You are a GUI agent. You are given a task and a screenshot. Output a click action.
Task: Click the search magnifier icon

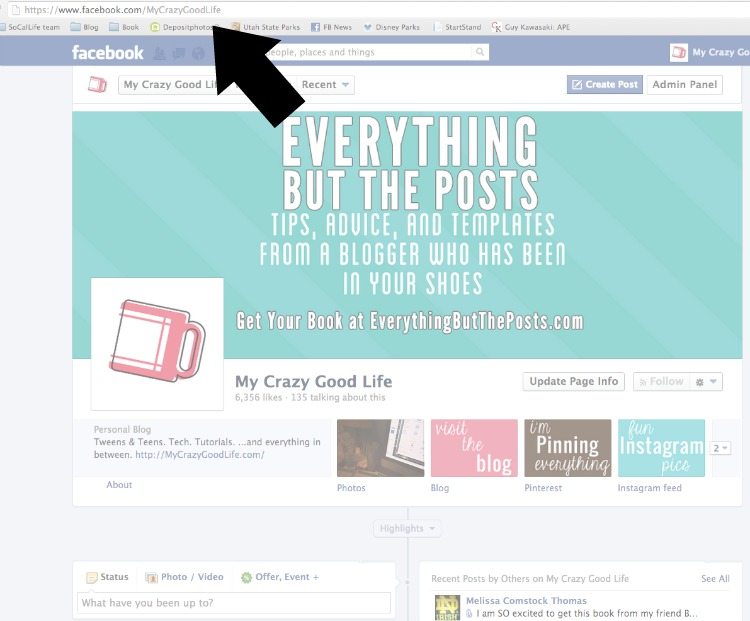pos(480,52)
